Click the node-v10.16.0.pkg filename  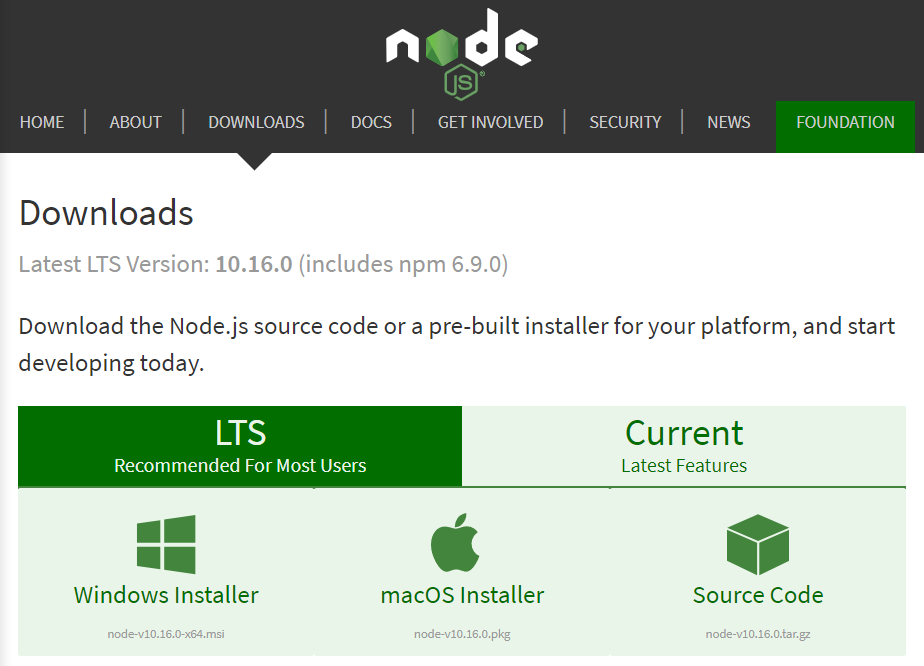tap(462, 634)
